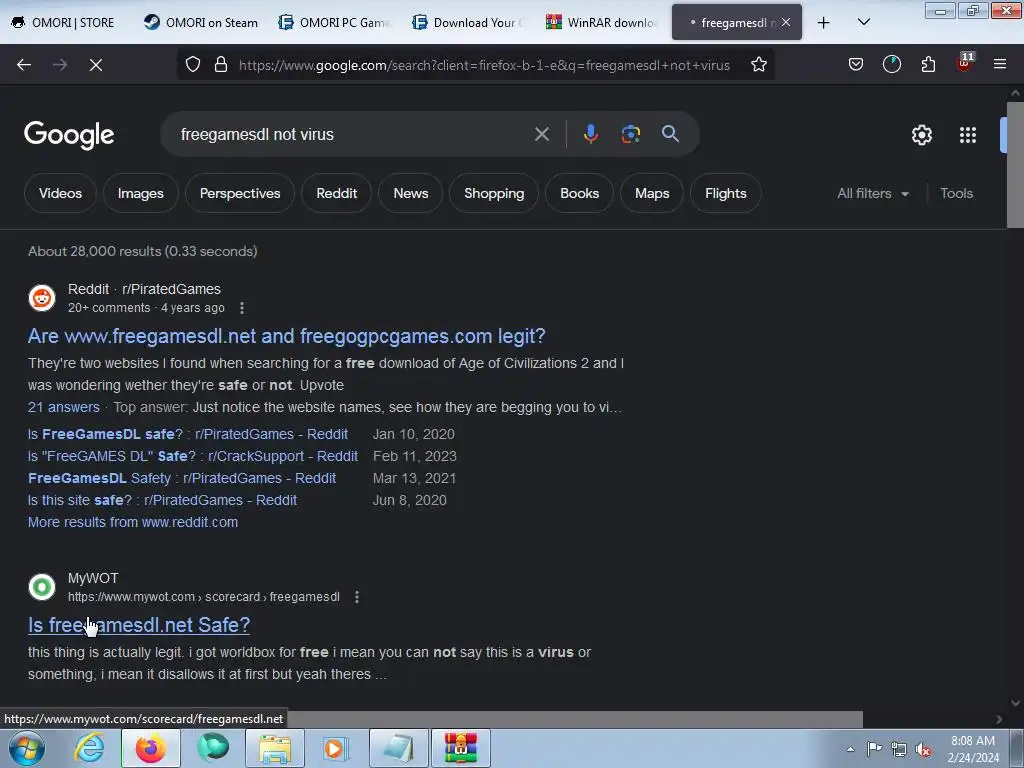The height and width of the screenshot is (768, 1024).
Task: Click the muted volume tray icon
Action: (923, 749)
